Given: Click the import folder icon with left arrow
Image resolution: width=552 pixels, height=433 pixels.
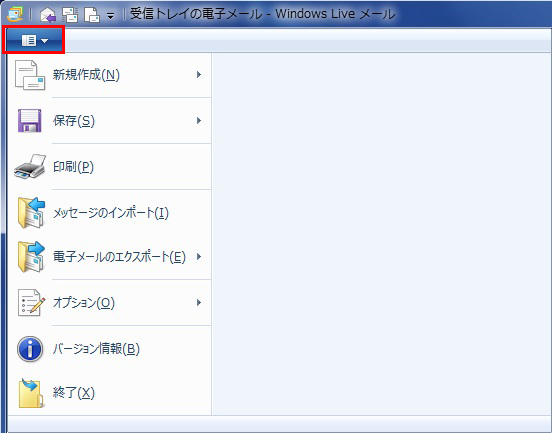Looking at the screenshot, I should [31, 213].
